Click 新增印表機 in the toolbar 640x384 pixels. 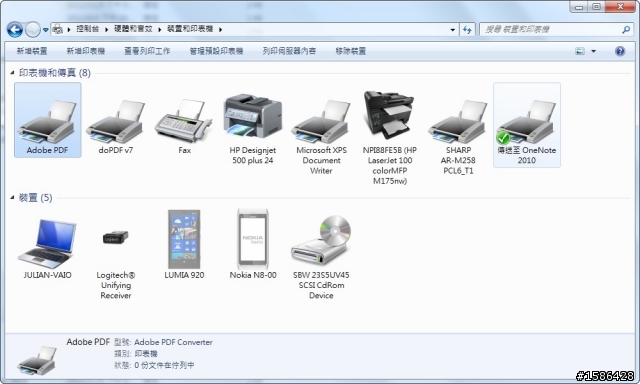pyautogui.click(x=86, y=51)
